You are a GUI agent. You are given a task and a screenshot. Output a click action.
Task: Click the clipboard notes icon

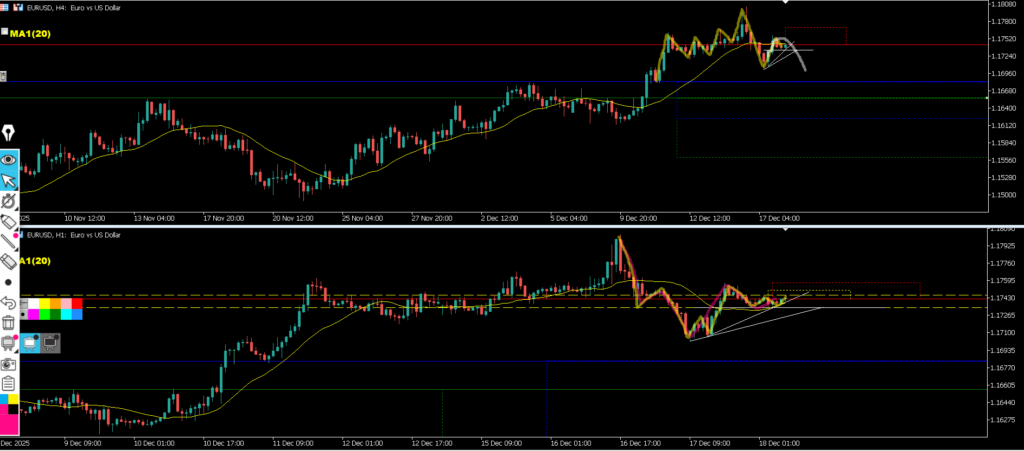[x=8, y=383]
